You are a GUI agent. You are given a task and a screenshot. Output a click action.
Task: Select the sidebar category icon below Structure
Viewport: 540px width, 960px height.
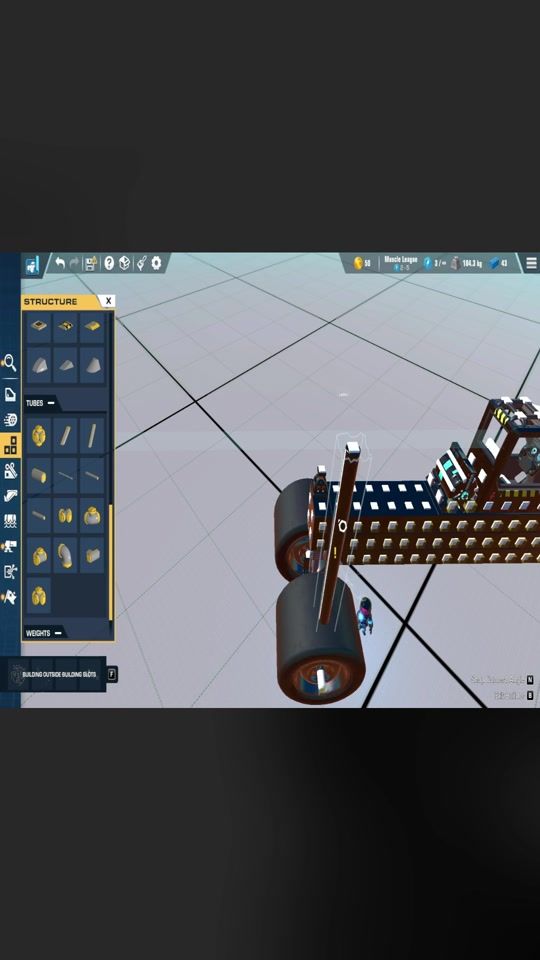[x=10, y=470]
